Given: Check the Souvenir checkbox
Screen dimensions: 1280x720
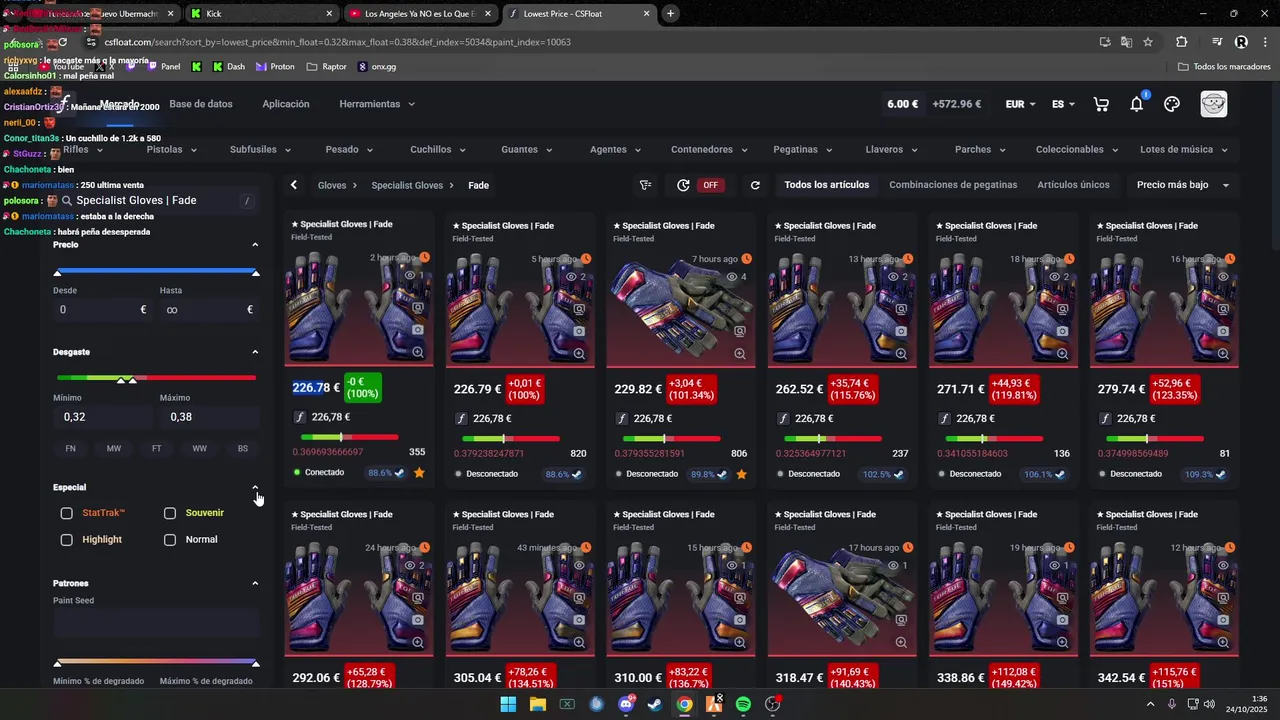Looking at the screenshot, I should tap(170, 513).
